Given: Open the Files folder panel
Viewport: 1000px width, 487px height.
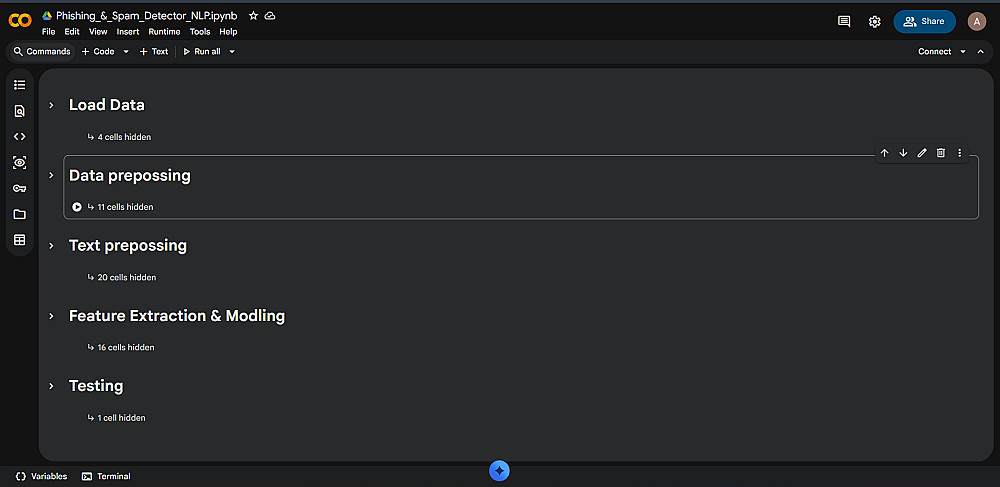Looking at the screenshot, I should [19, 214].
